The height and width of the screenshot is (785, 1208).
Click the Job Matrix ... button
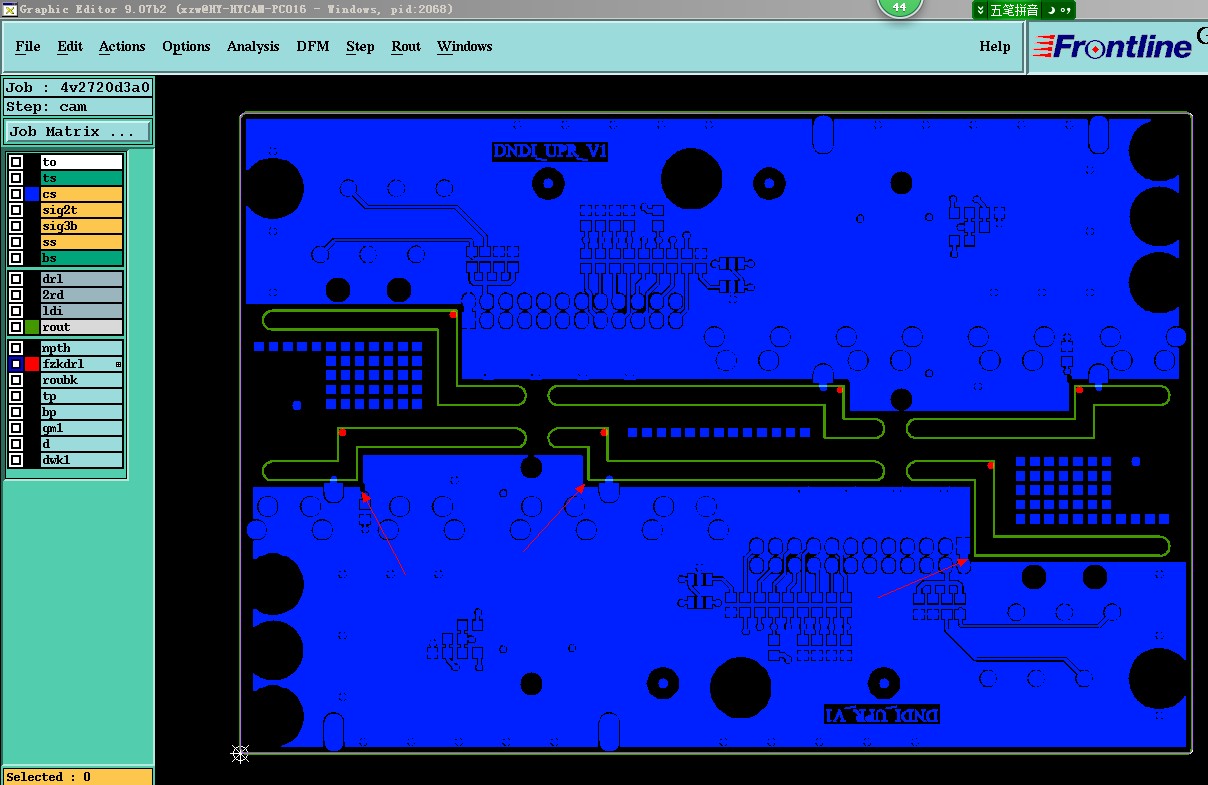[x=78, y=131]
